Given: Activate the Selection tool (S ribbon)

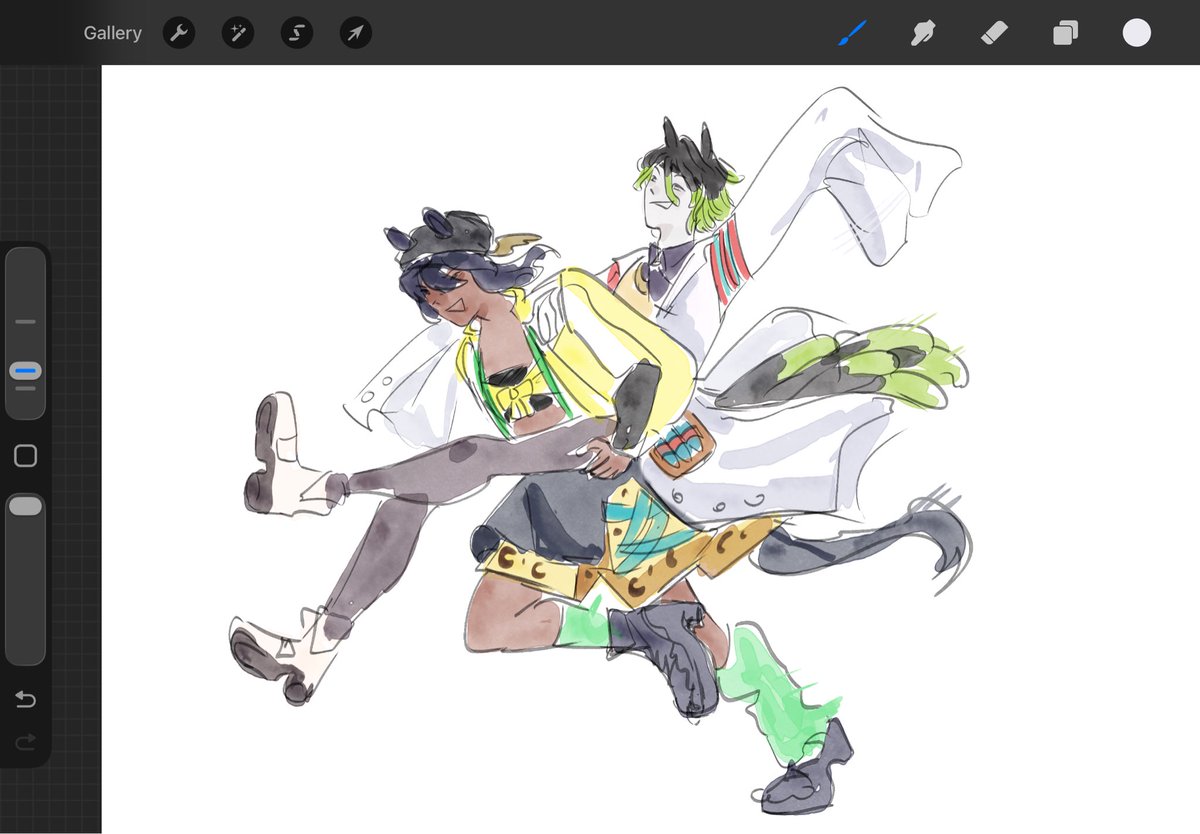Looking at the screenshot, I should pyautogui.click(x=297, y=33).
